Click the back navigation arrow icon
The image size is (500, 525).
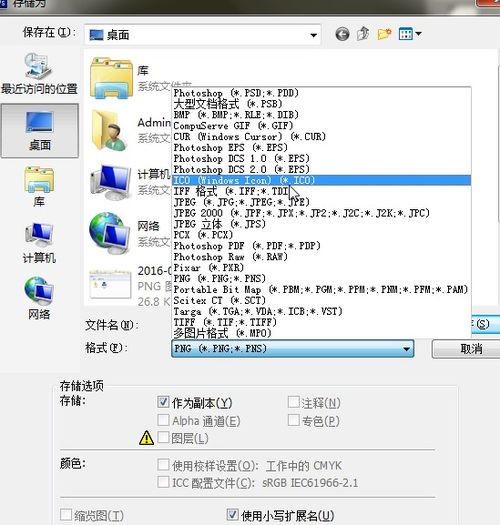[342, 34]
